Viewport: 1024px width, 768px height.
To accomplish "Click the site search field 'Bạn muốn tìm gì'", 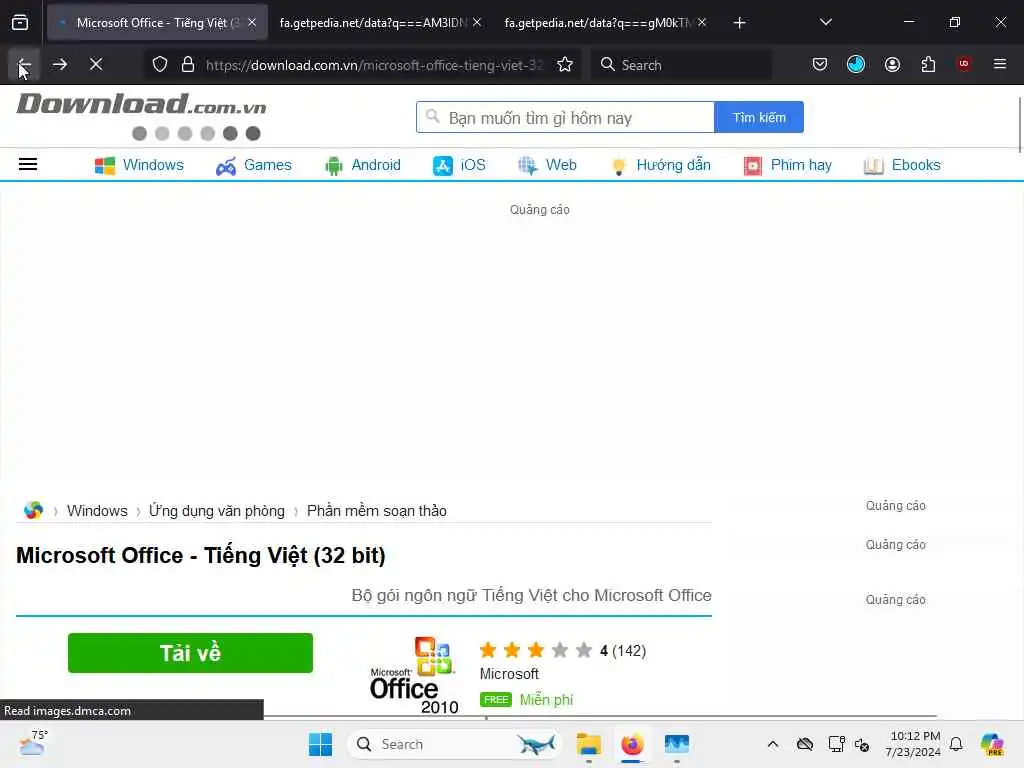I will tap(566, 118).
